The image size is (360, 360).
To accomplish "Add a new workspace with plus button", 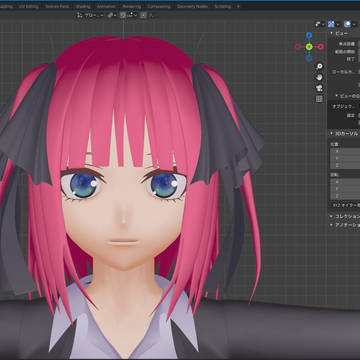I will click(x=238, y=6).
